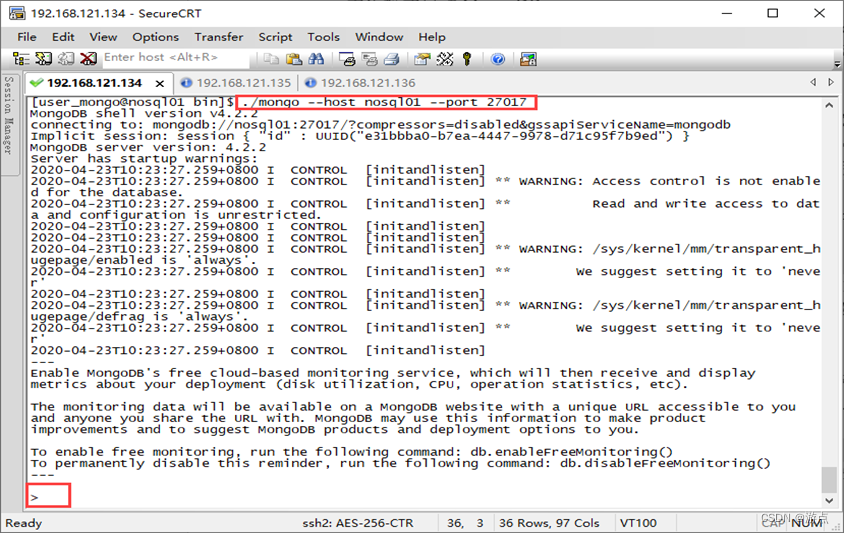Click the blue Help question icon
The width and height of the screenshot is (844, 533).
(498, 59)
